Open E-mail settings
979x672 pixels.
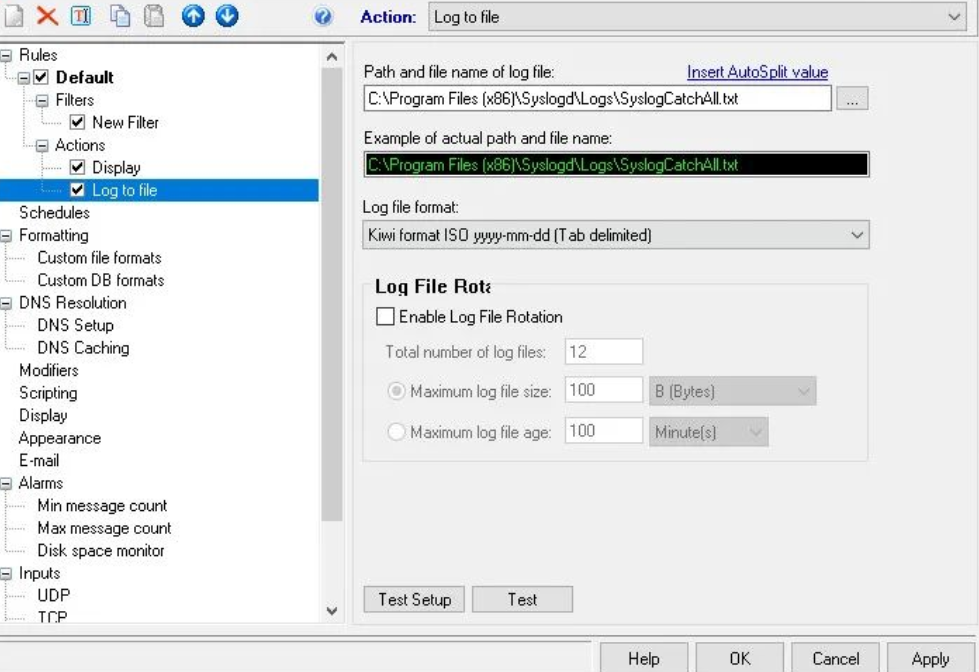(39, 461)
